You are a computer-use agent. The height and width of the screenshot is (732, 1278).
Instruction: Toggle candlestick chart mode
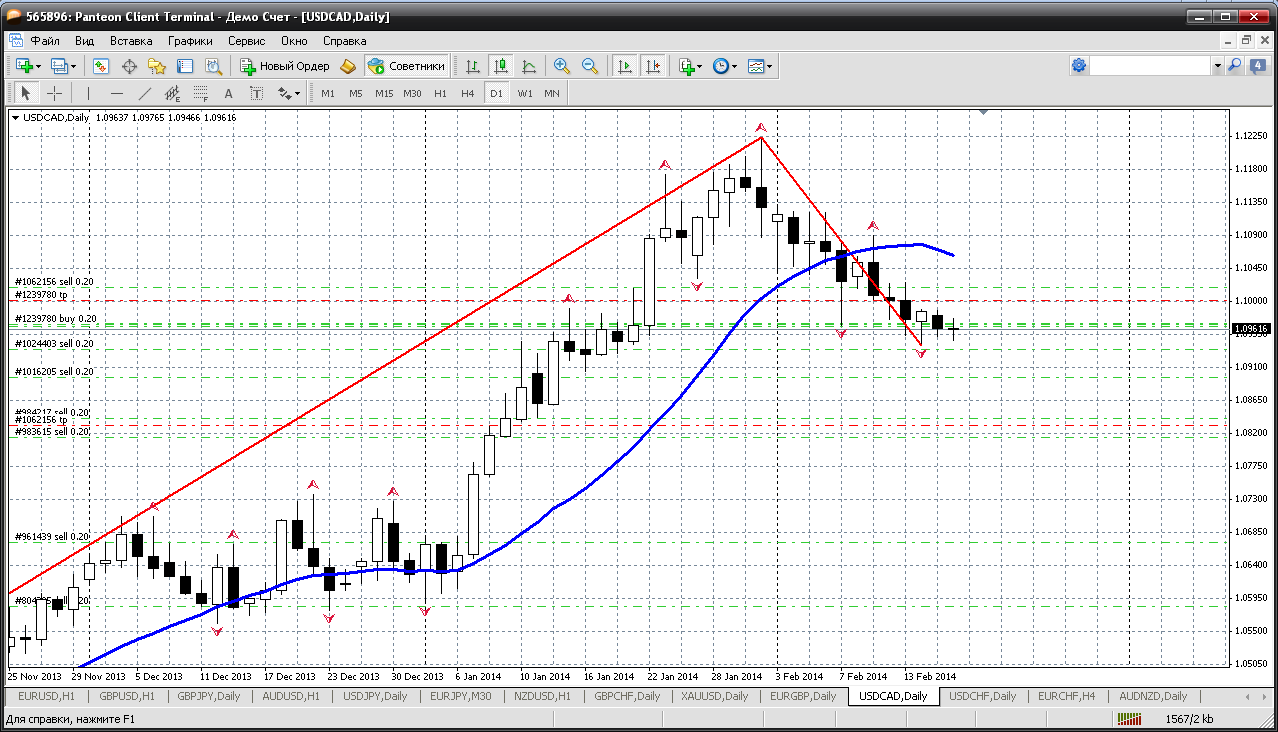click(x=501, y=66)
